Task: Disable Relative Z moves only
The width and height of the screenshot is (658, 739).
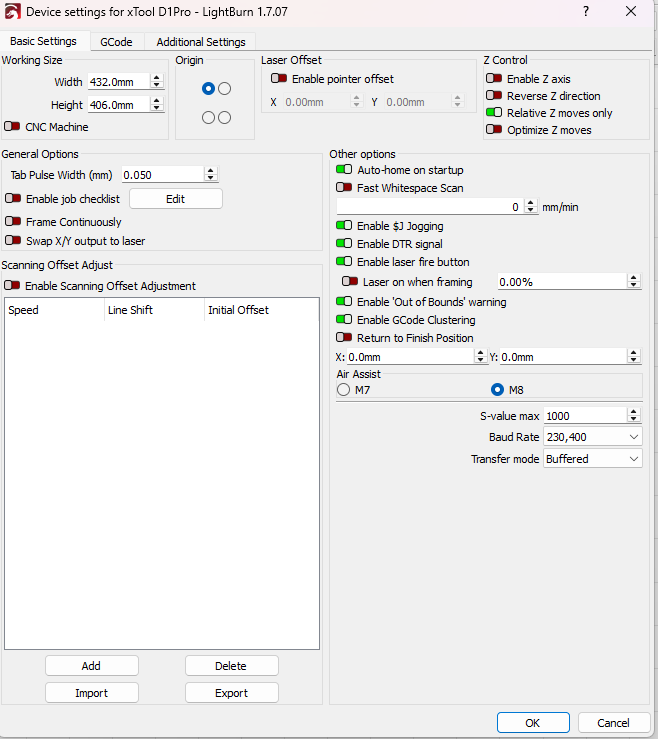Action: pos(494,113)
